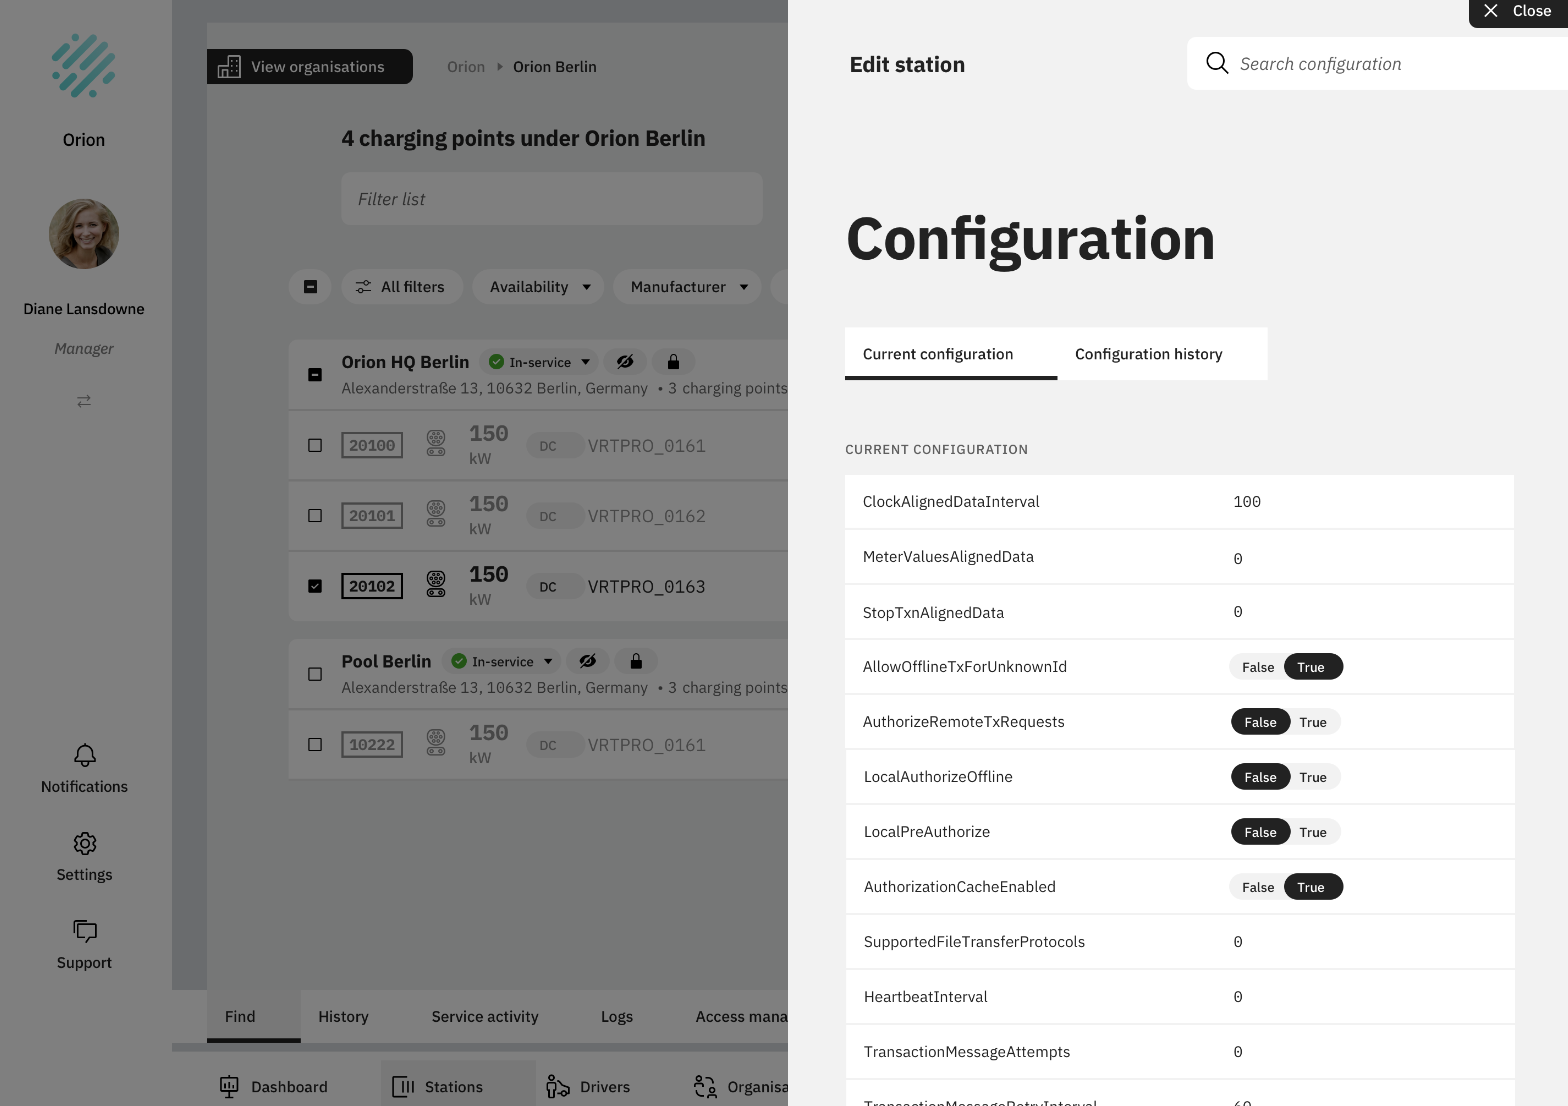Open the Manufacturer filter dropdown
Viewport: 1568px width, 1106px height.
(688, 287)
